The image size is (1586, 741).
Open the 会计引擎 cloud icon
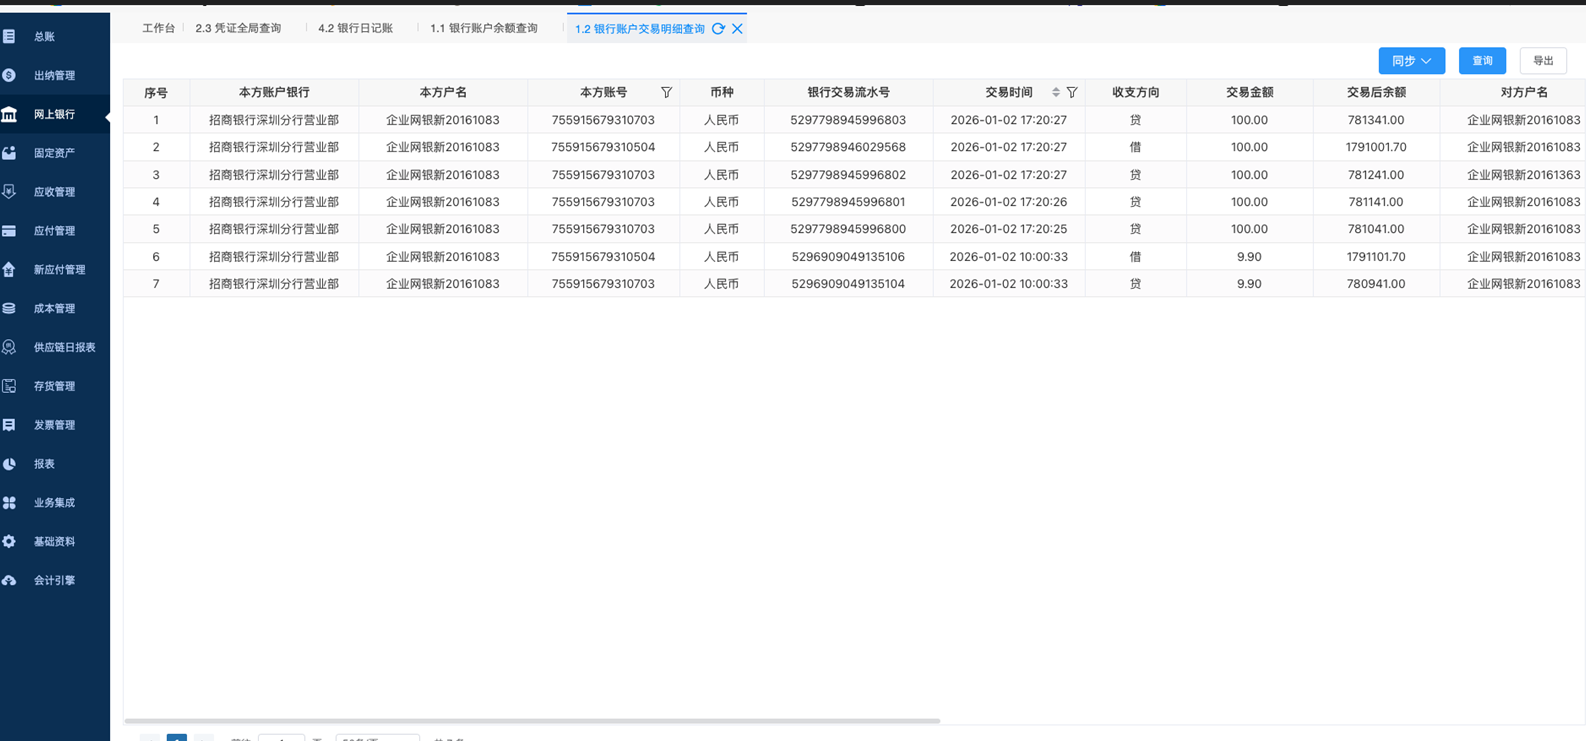[x=9, y=580]
